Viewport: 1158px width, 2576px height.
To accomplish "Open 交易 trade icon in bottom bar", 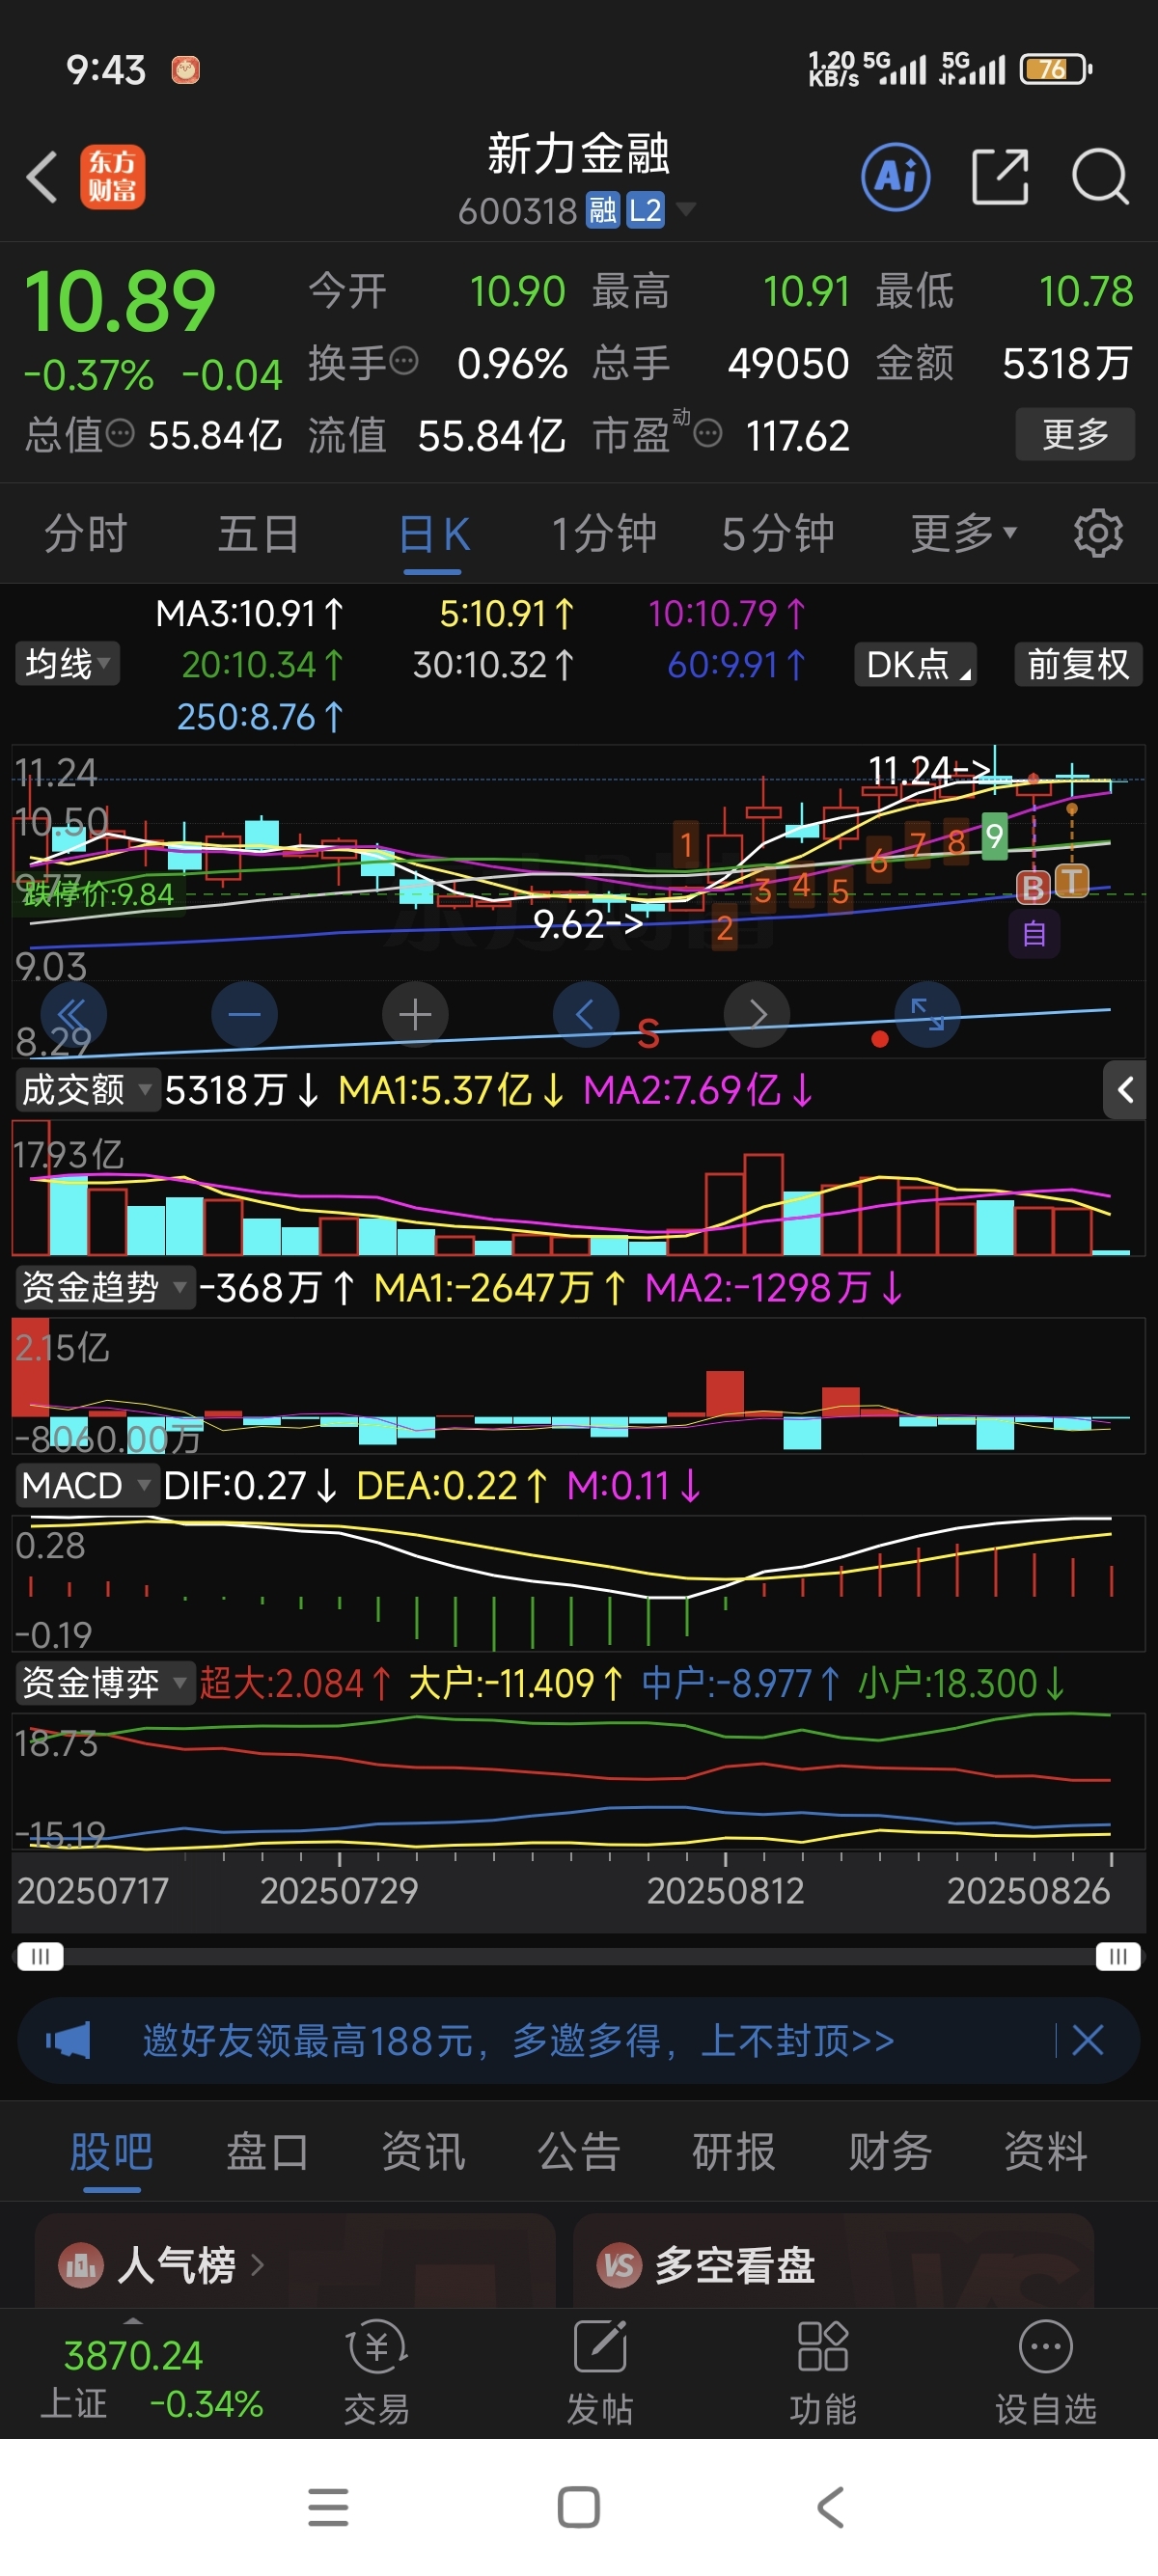I will click(x=376, y=2372).
